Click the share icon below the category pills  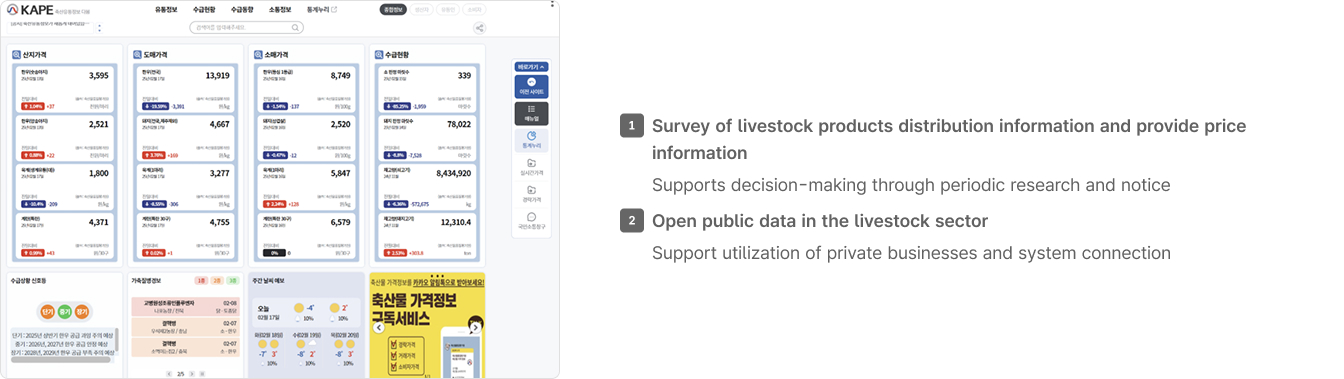click(479, 28)
